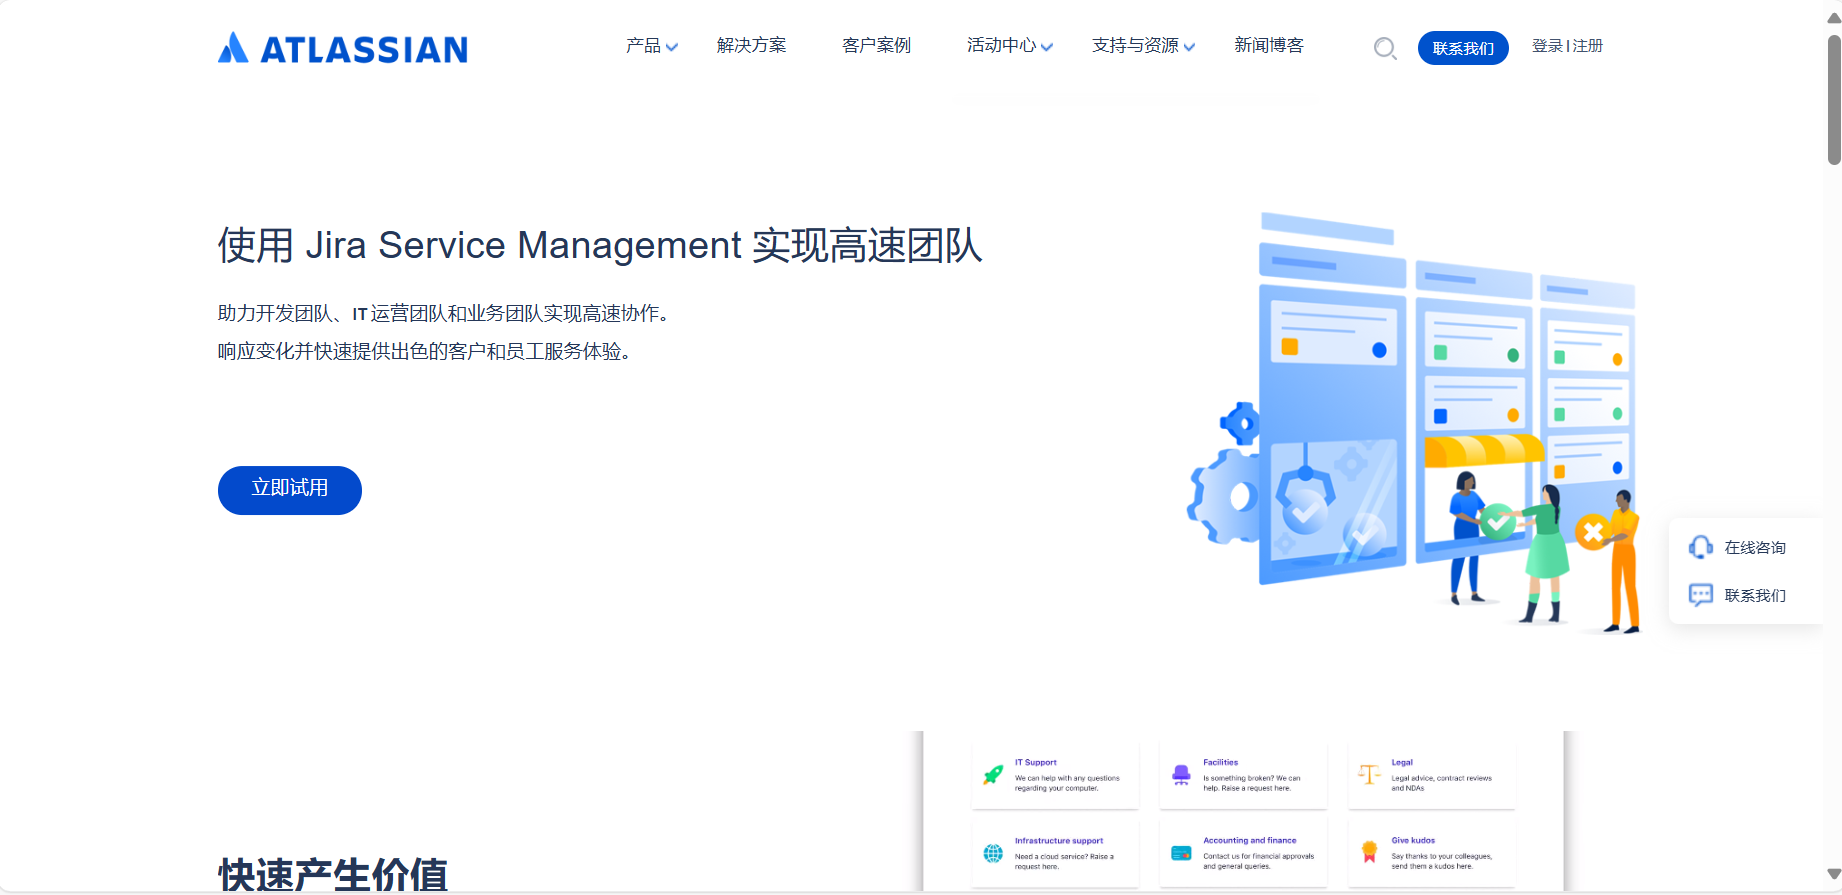Click the 立即试用 button
1842x895 pixels.
click(x=290, y=490)
